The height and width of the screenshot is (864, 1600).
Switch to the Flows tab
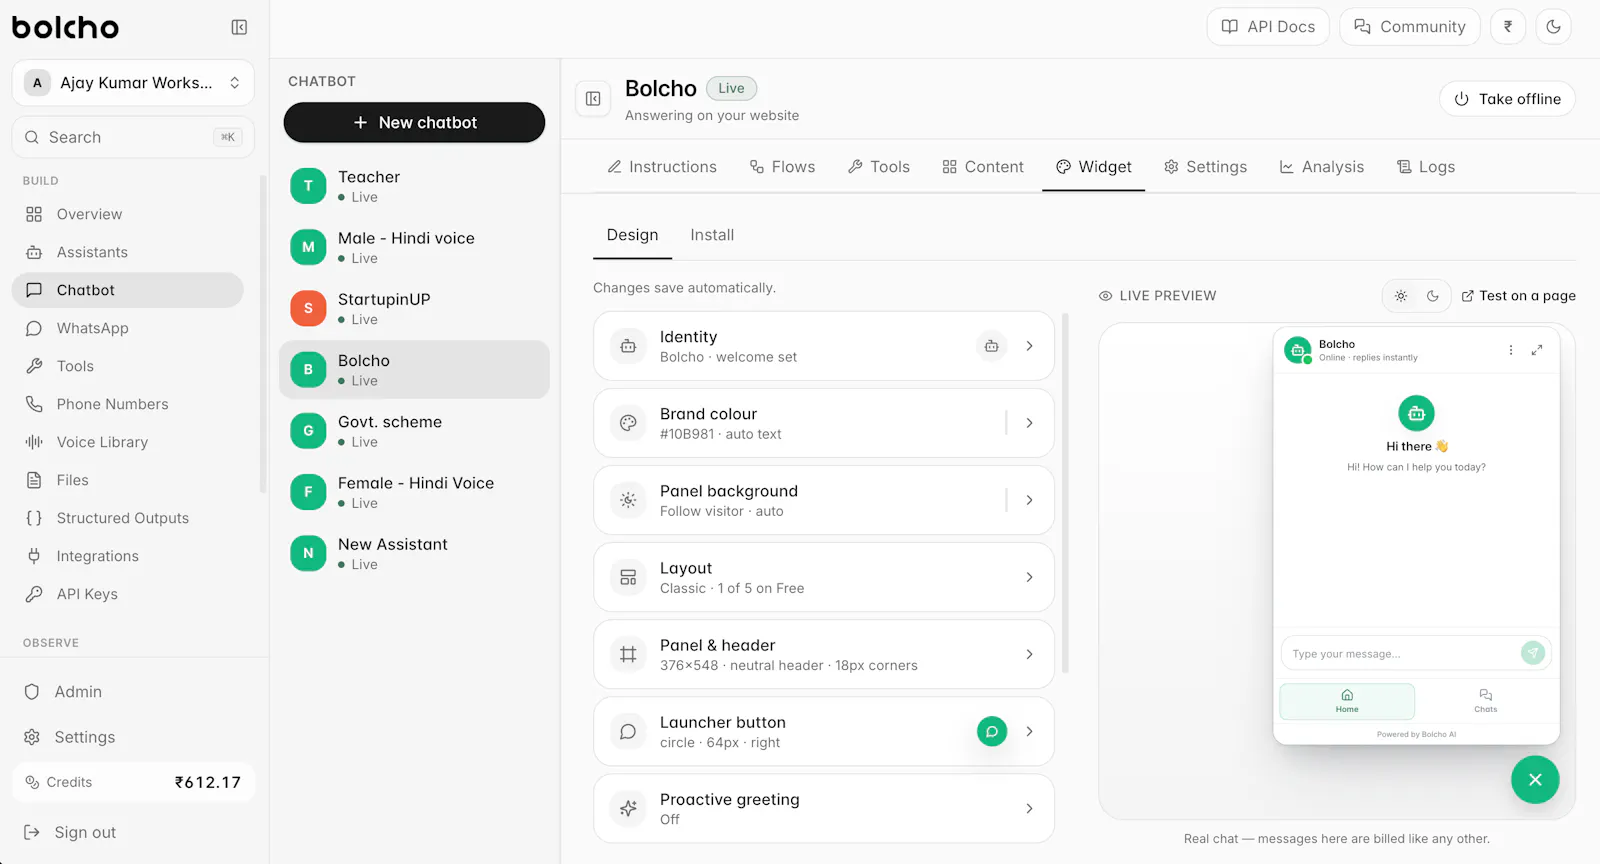(782, 167)
